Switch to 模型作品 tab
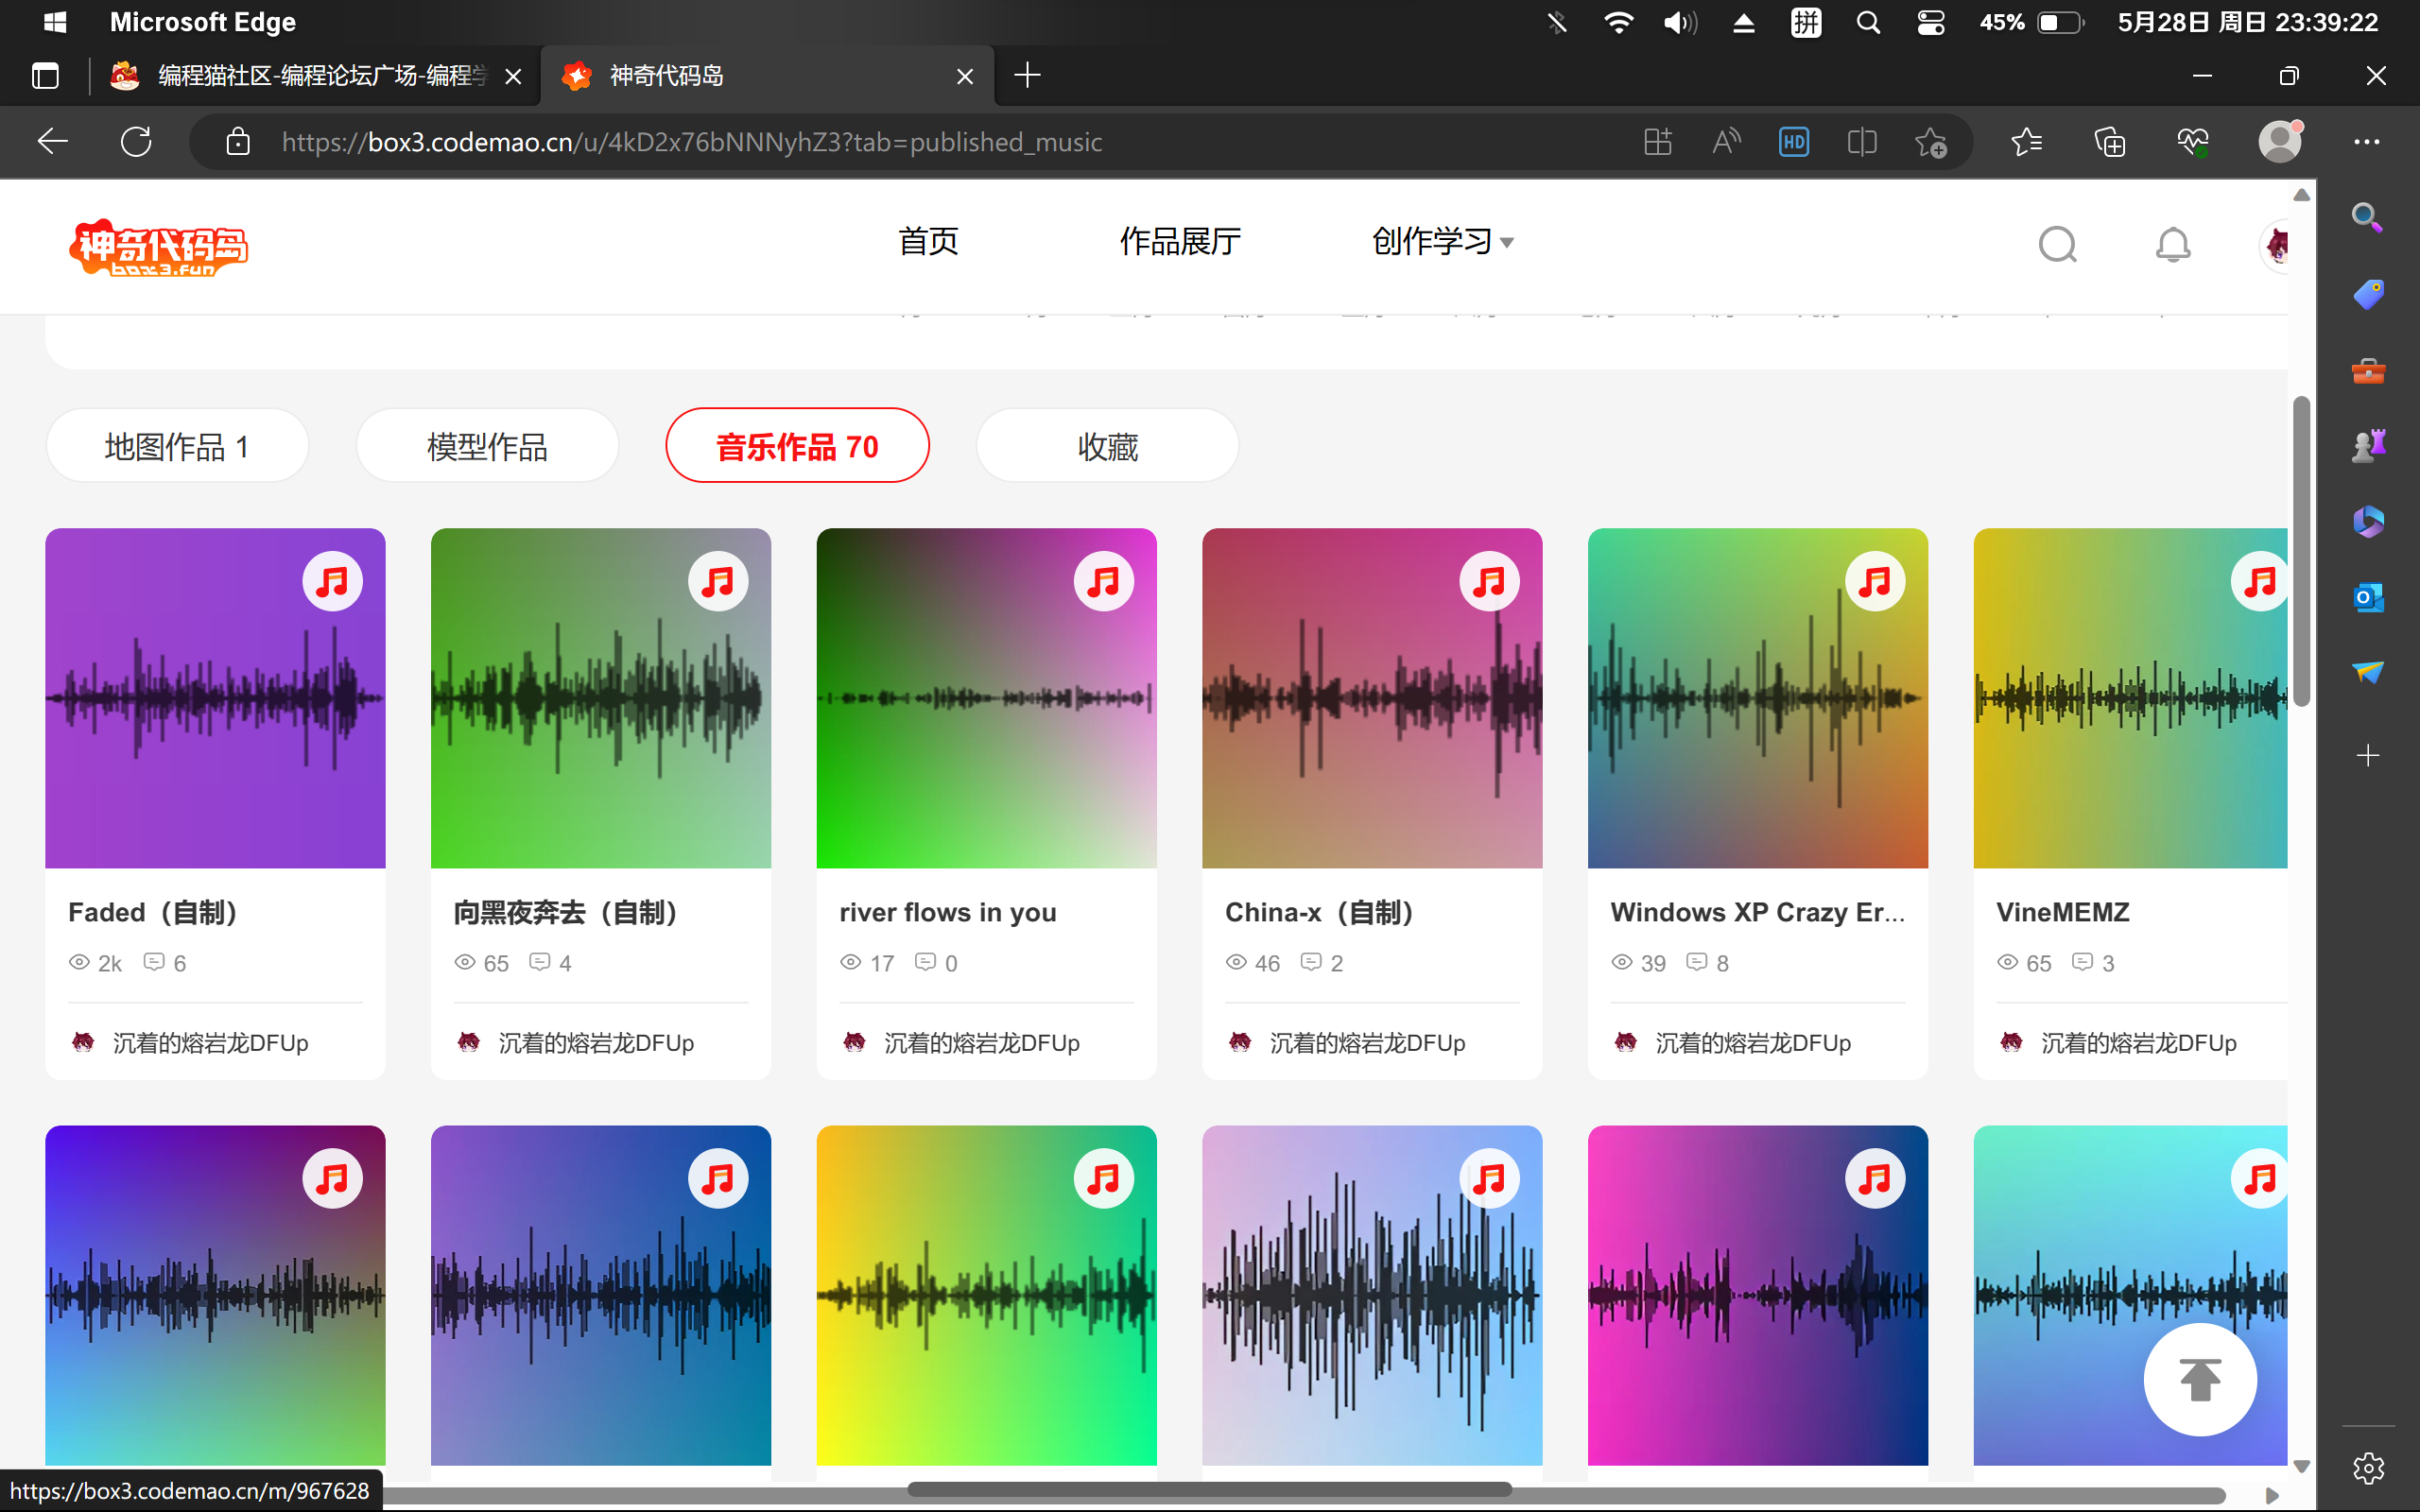Viewport: 2420px width, 1512px height. click(x=487, y=446)
